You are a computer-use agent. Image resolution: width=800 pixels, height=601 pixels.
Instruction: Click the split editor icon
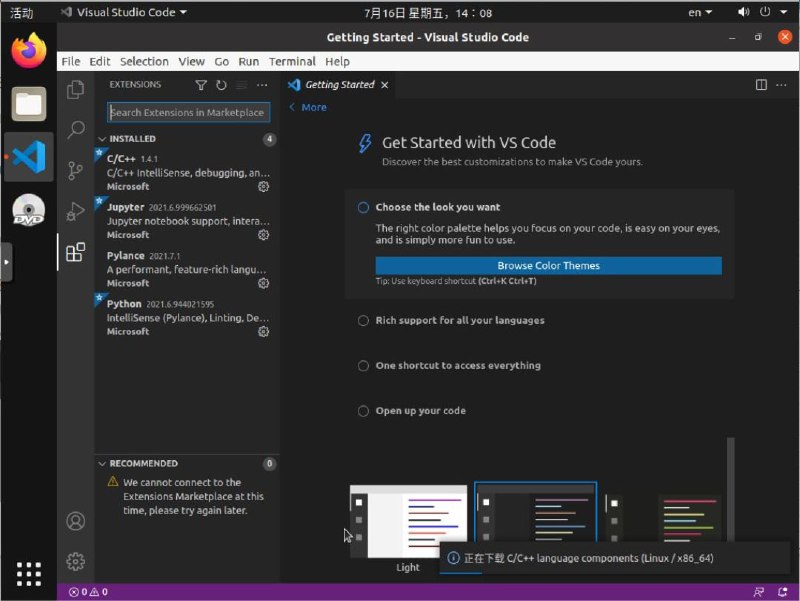[761, 86]
